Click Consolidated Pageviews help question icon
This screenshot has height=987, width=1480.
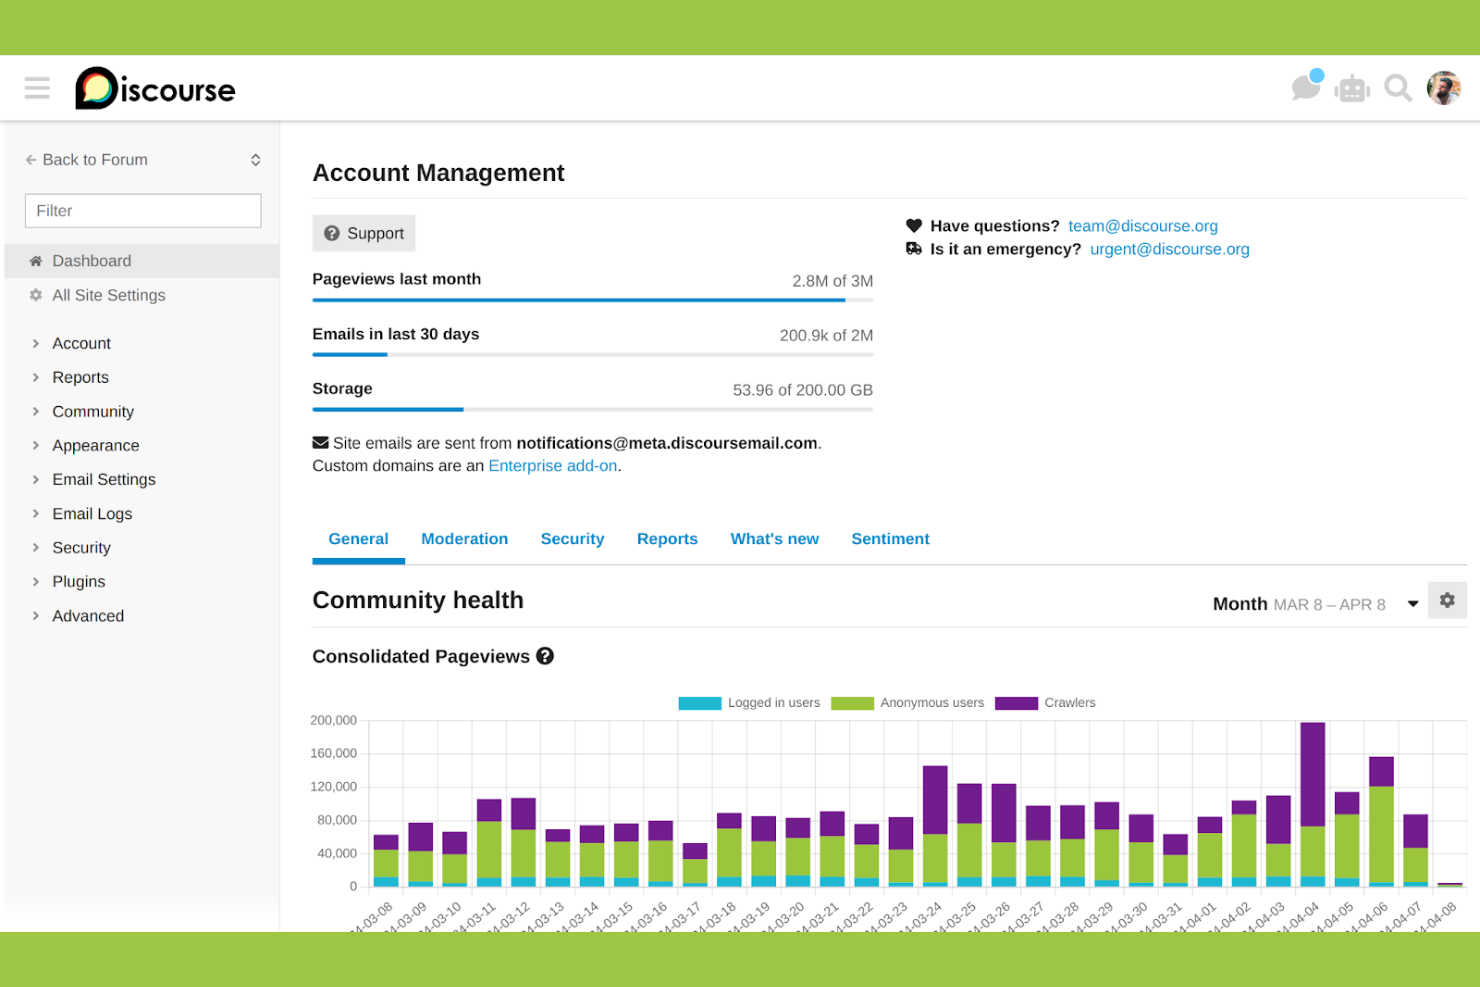coord(545,656)
